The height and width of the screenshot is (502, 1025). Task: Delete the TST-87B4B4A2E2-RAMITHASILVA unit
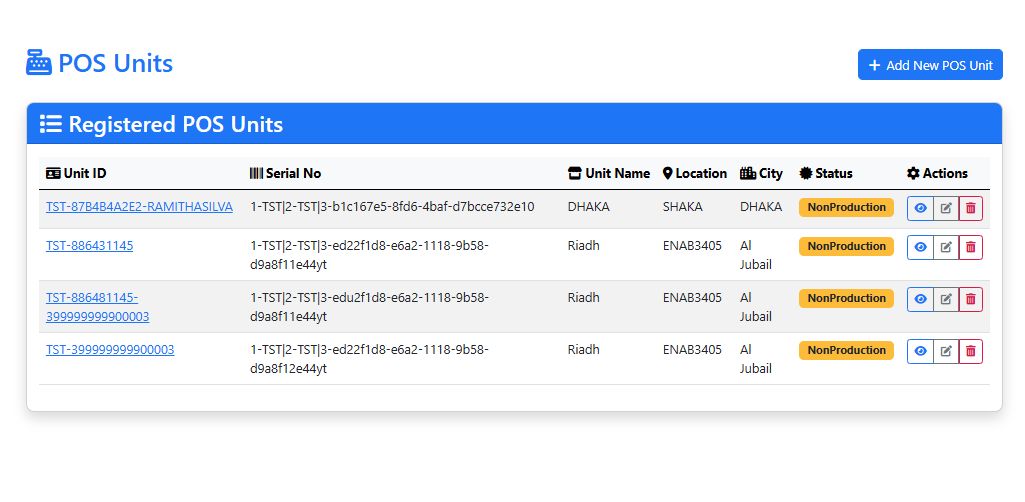[x=971, y=208]
